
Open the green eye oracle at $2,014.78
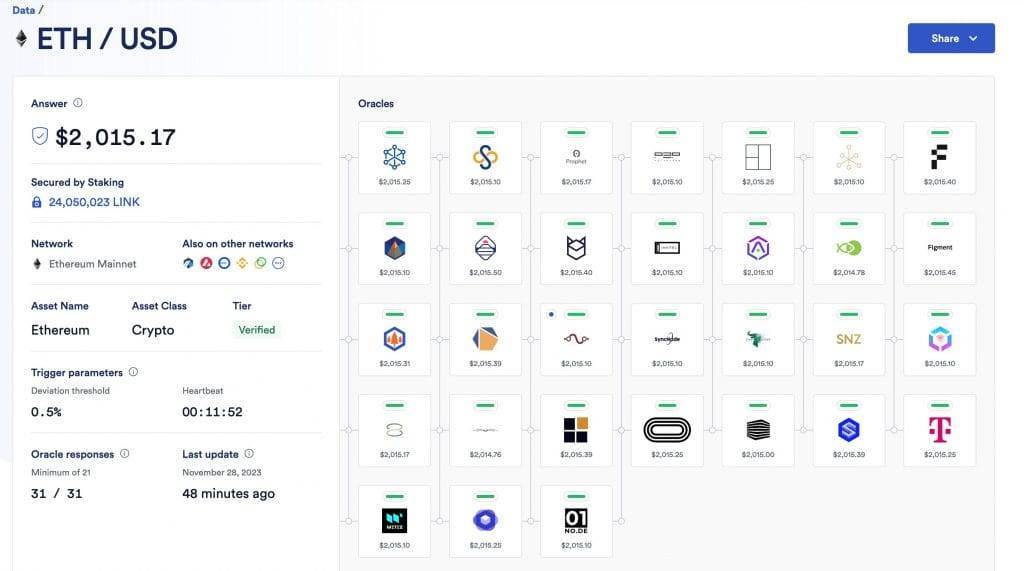pyautogui.click(x=848, y=248)
